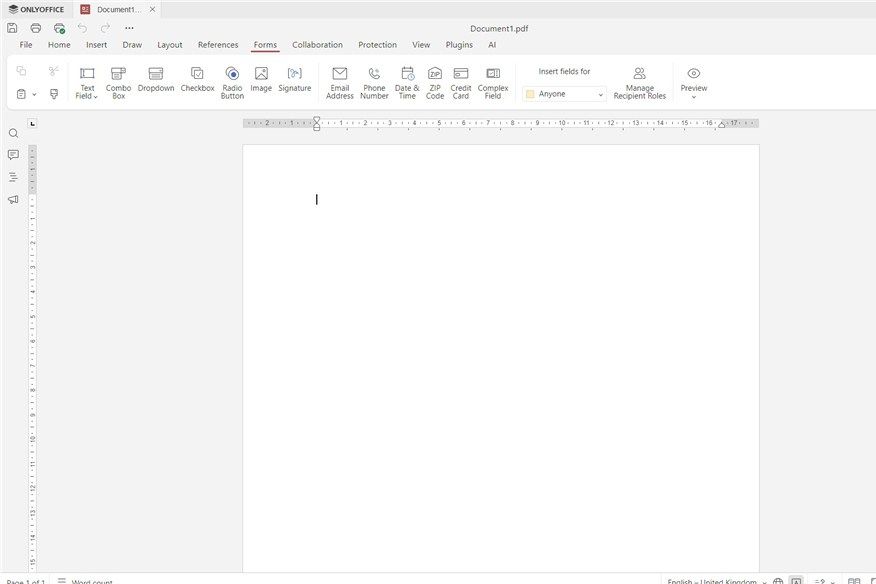876x584 pixels.
Task: Insert a ZIP Code field
Action: 435,83
